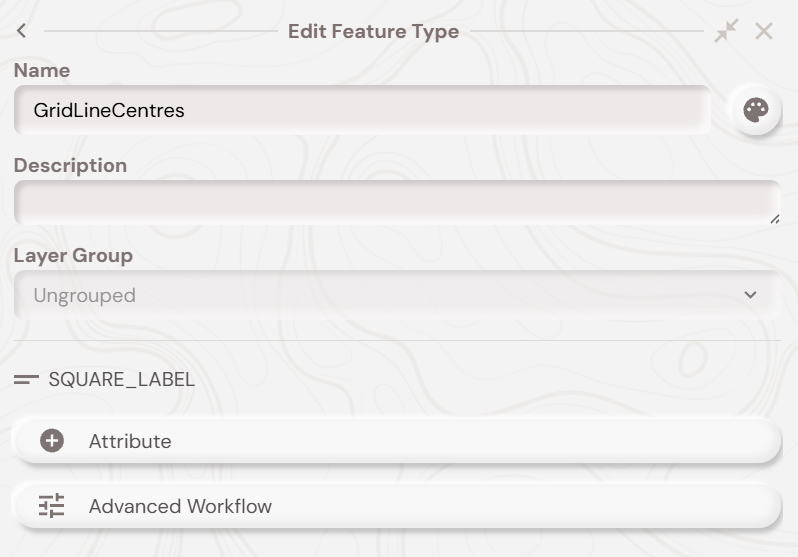
Task: Click the drag handle beside SQUARE_LABEL
Action: click(x=27, y=380)
